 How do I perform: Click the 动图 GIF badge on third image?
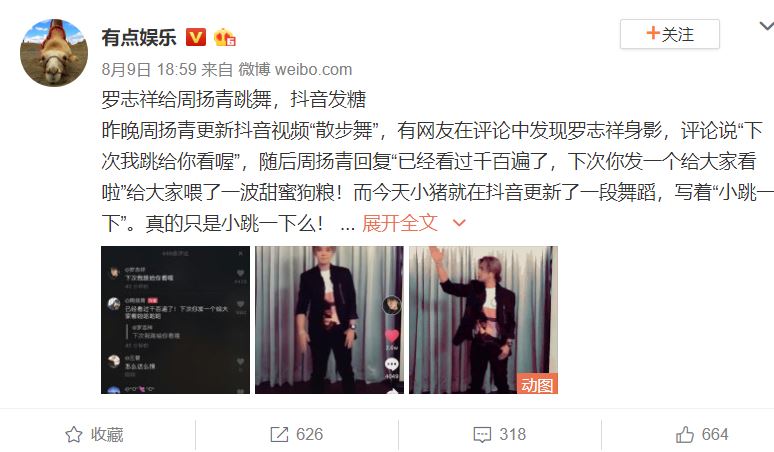pyautogui.click(x=537, y=384)
